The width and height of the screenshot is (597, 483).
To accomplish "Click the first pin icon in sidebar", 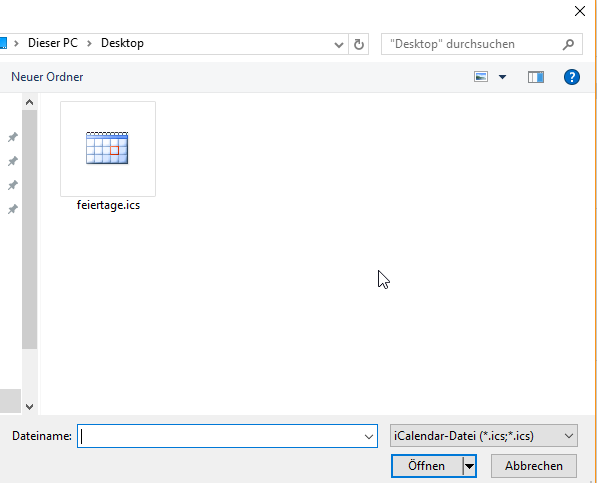I will [13, 137].
